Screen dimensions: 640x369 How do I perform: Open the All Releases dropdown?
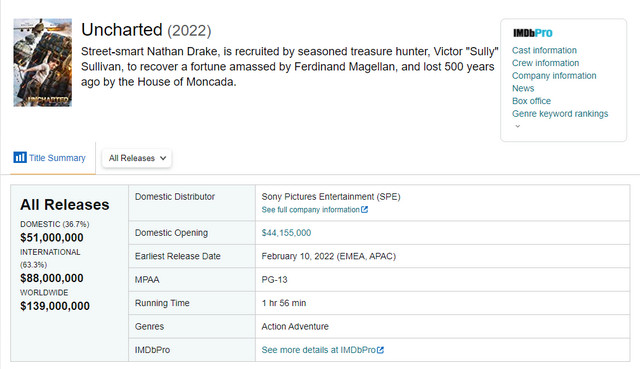137,158
